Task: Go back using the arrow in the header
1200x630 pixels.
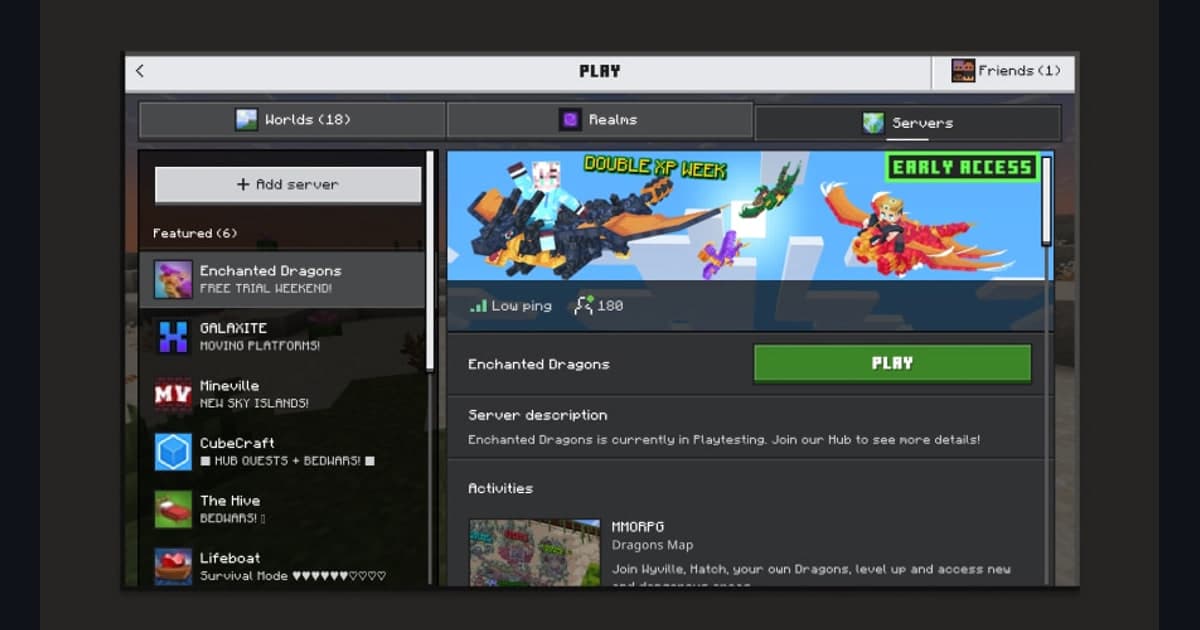Action: pyautogui.click(x=139, y=71)
